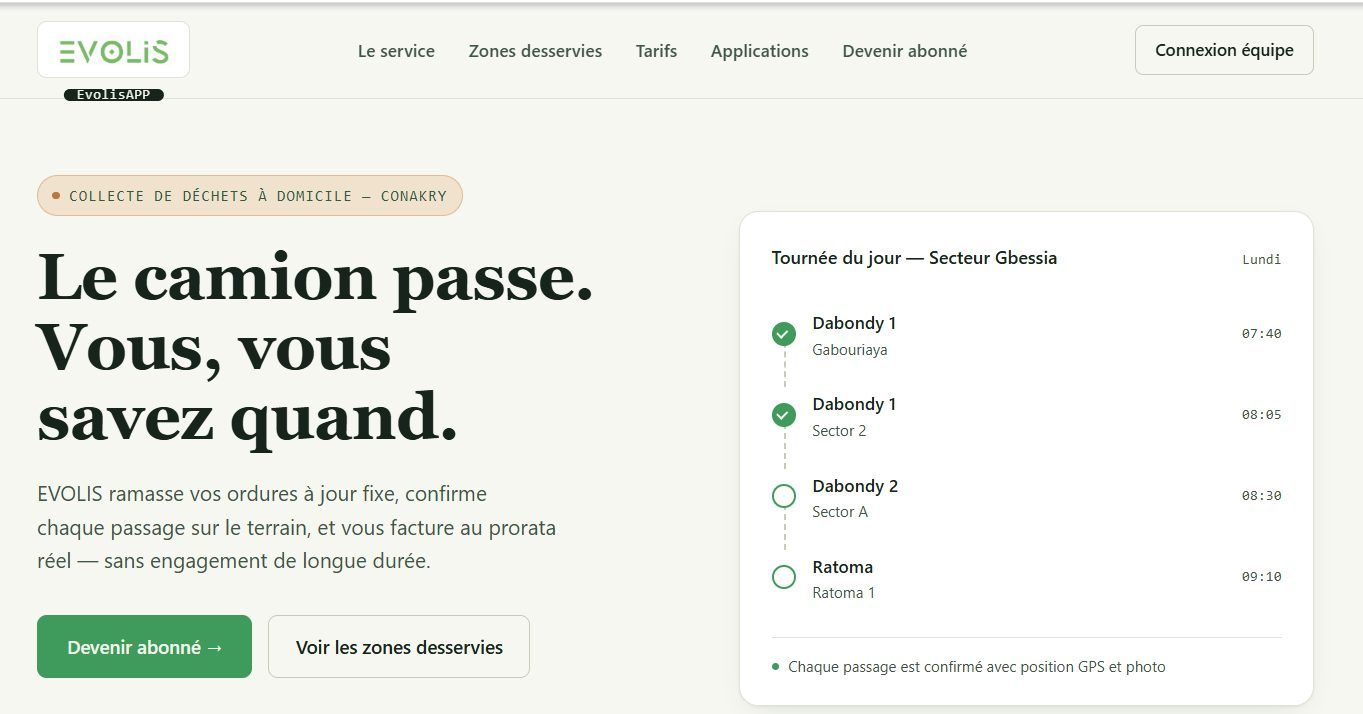This screenshot has height=714, width=1363.
Task: Click the EVOLIS logo
Action: pyautogui.click(x=113, y=50)
